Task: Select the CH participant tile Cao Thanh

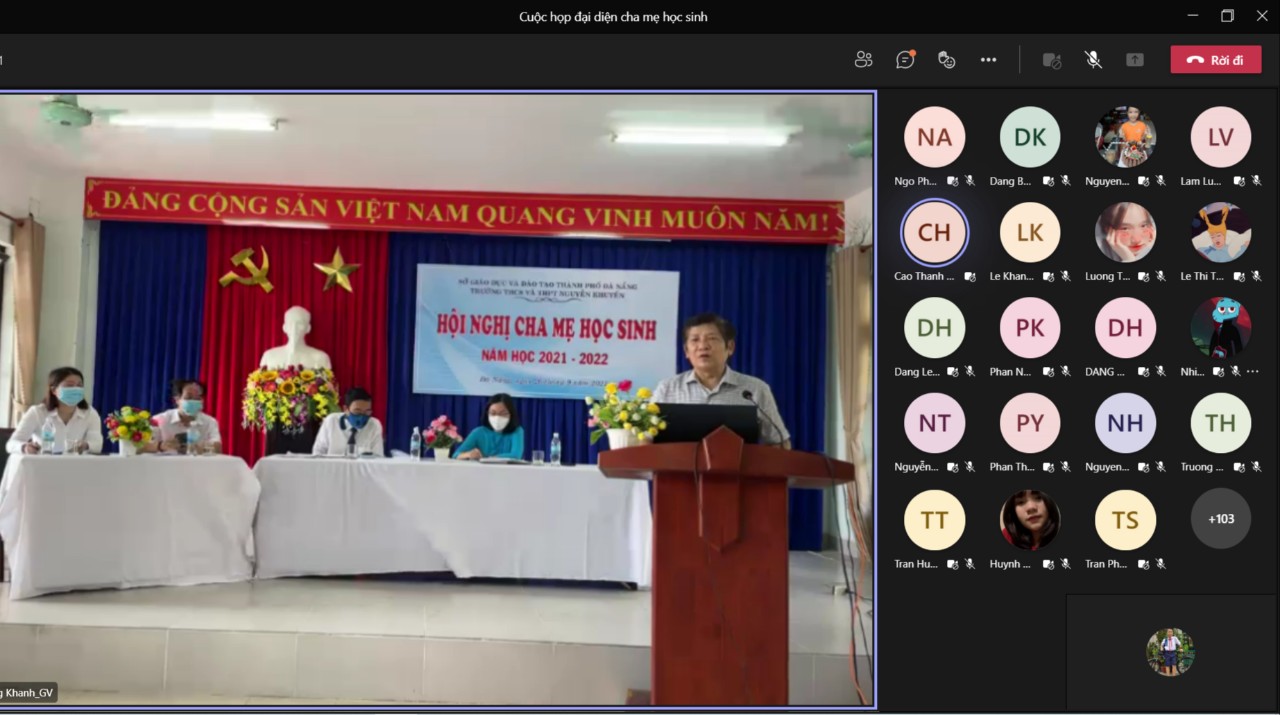Action: point(934,232)
